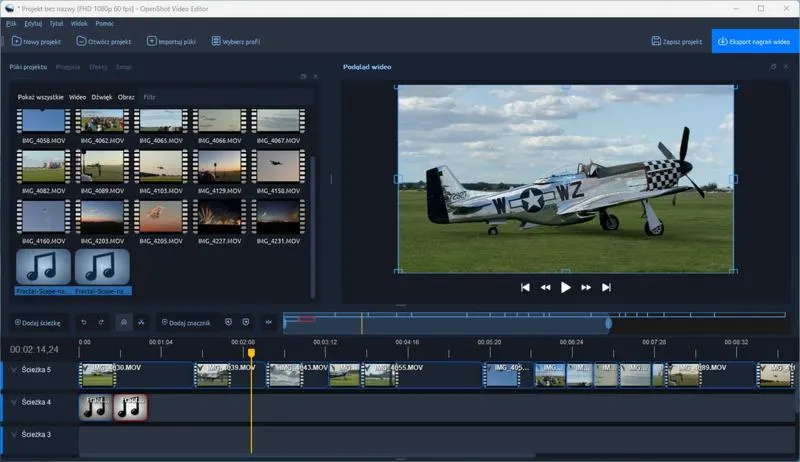Open the Widok menu
Viewport: 800px width, 462px height.
[x=79, y=22]
